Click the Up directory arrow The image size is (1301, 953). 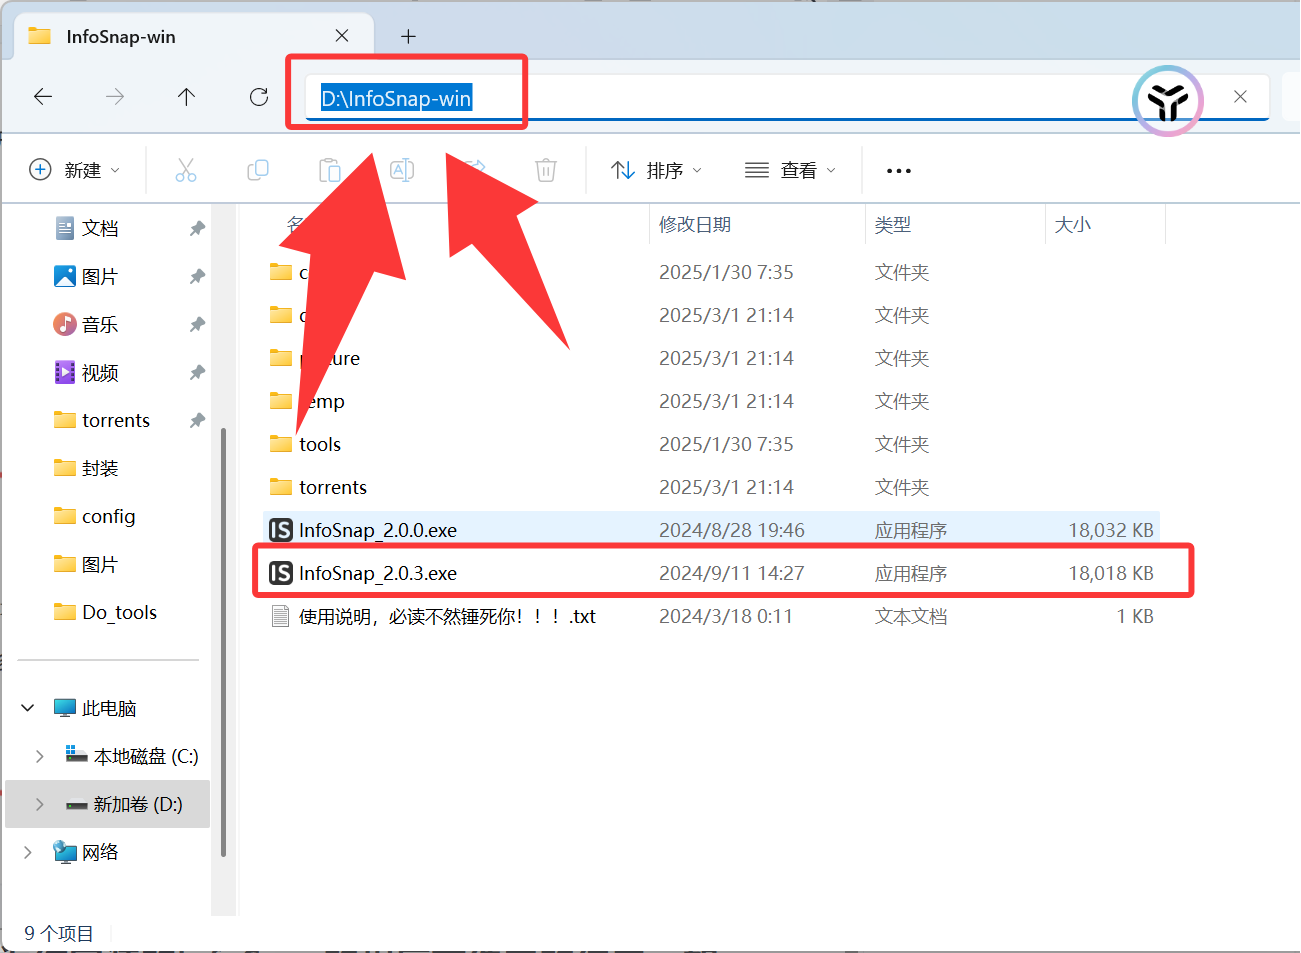tap(186, 97)
